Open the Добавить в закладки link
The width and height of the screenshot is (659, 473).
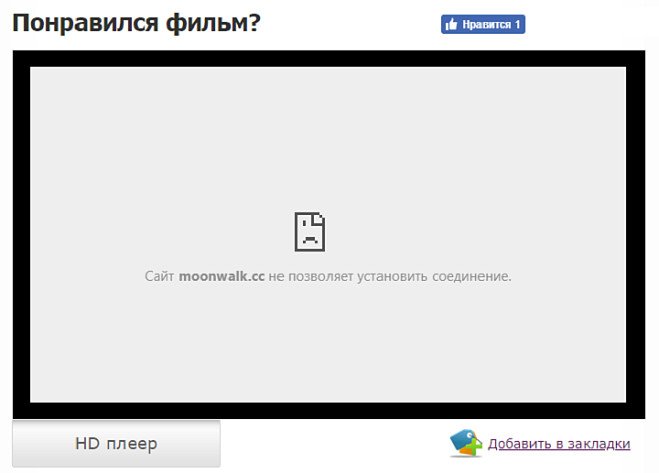click(558, 444)
